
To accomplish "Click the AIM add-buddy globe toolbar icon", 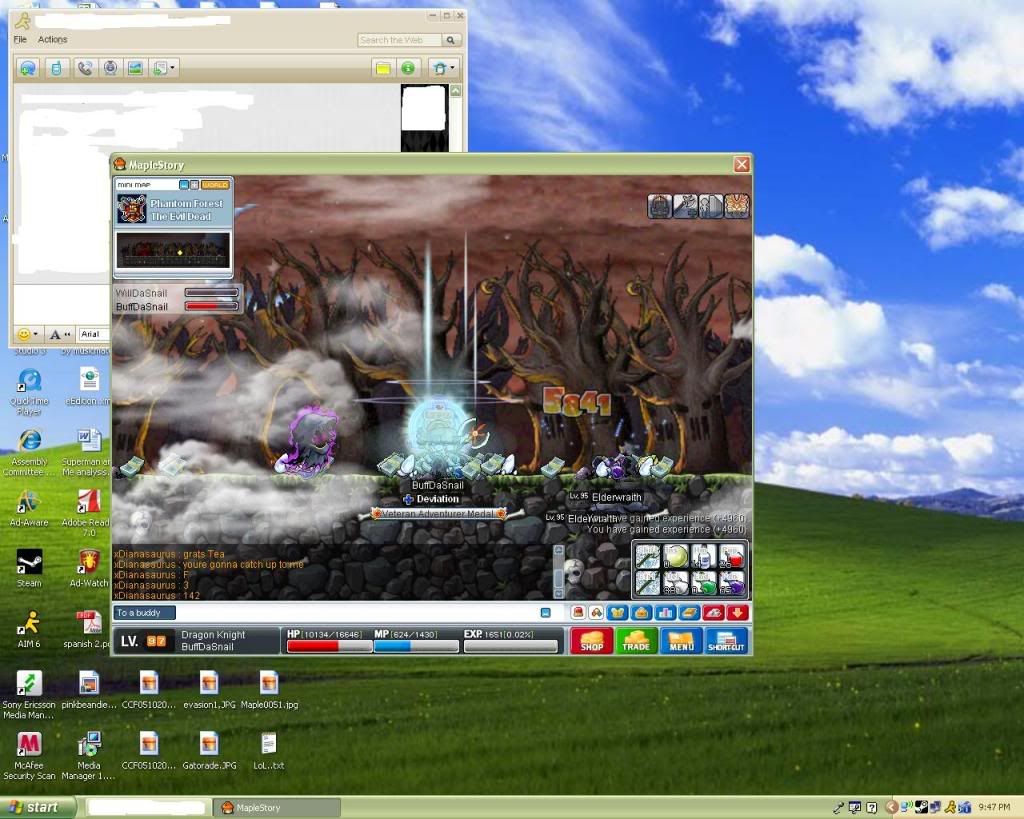I will 28,68.
